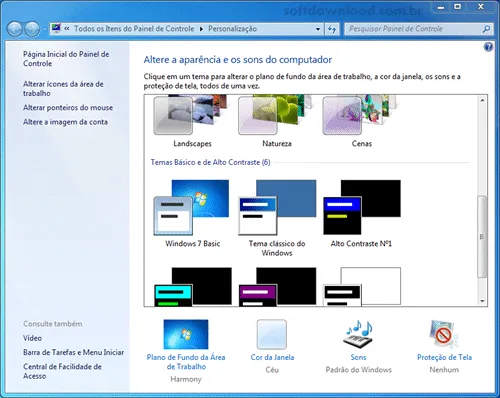Open Plano de Fundo da Área de Trabalho icon
This screenshot has width=500, height=398.
click(186, 334)
